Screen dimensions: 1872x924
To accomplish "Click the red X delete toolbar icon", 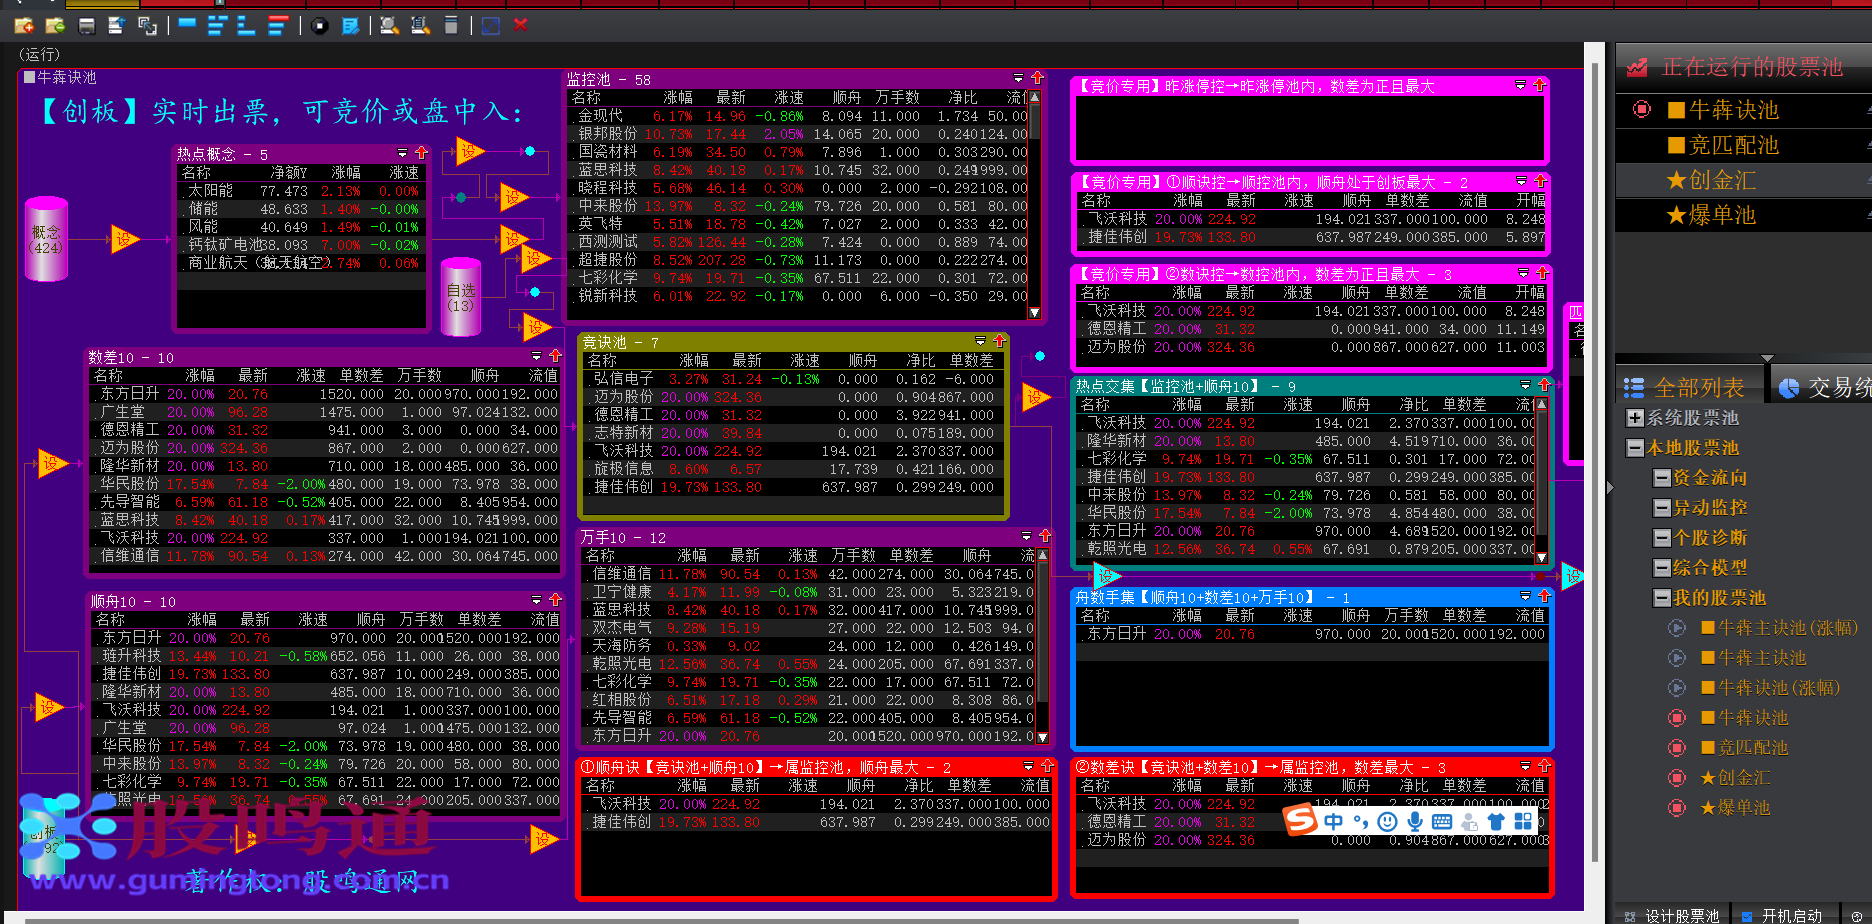I will pyautogui.click(x=520, y=25).
